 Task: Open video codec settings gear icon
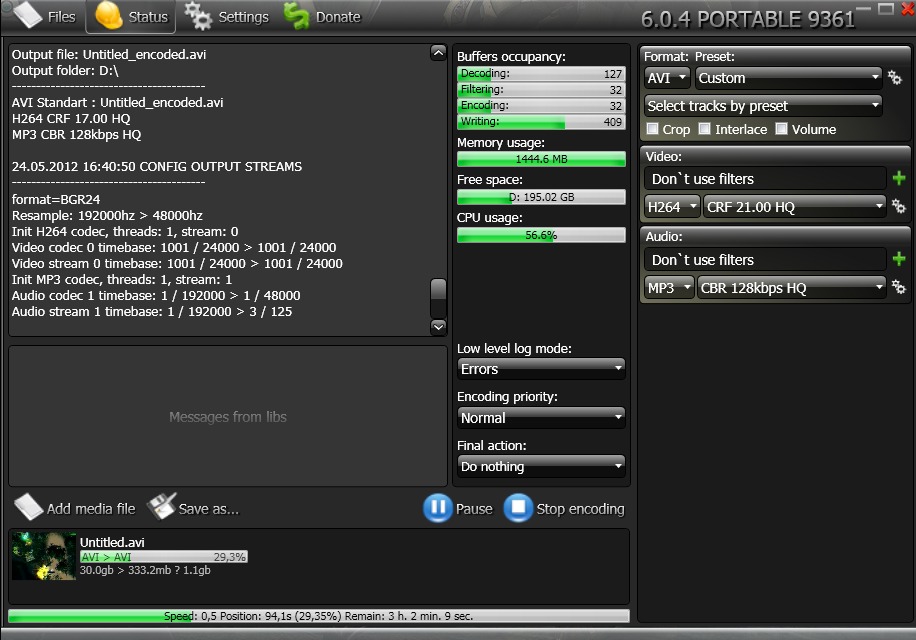coord(898,207)
